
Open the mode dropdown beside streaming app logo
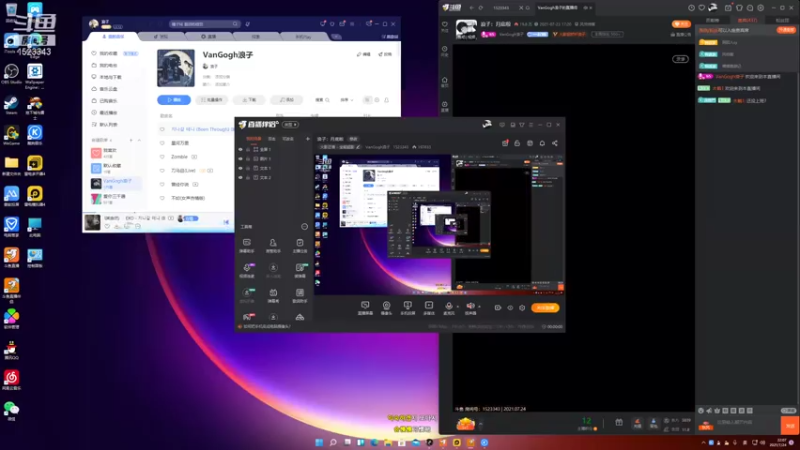click(290, 124)
